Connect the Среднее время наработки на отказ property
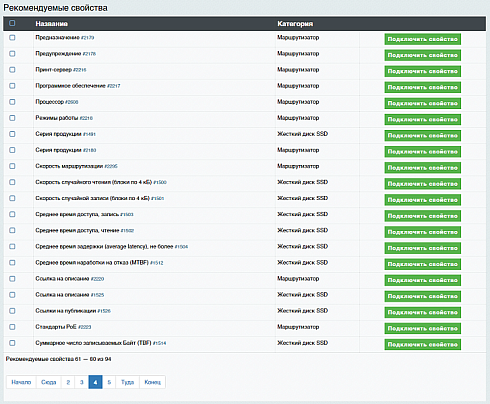 (423, 264)
